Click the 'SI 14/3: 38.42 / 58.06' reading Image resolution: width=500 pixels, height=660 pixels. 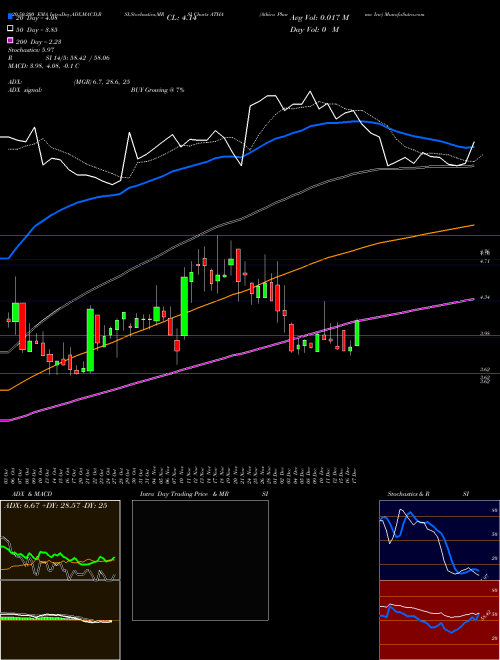(x=78, y=58)
